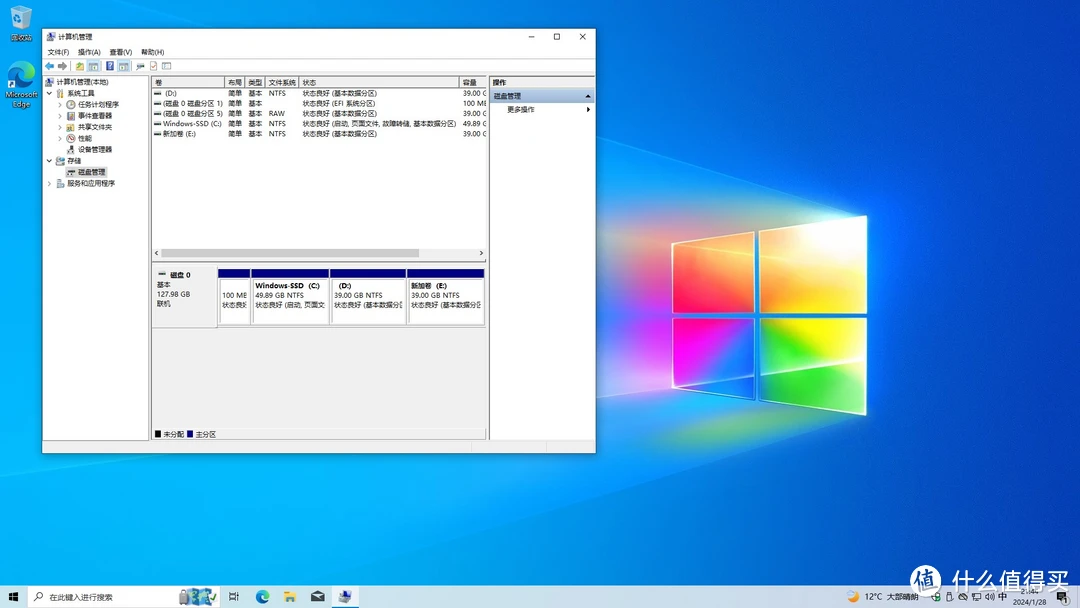Collapse the 操作 panel's 磁盘管理 section
The height and width of the screenshot is (608, 1080).
point(588,96)
